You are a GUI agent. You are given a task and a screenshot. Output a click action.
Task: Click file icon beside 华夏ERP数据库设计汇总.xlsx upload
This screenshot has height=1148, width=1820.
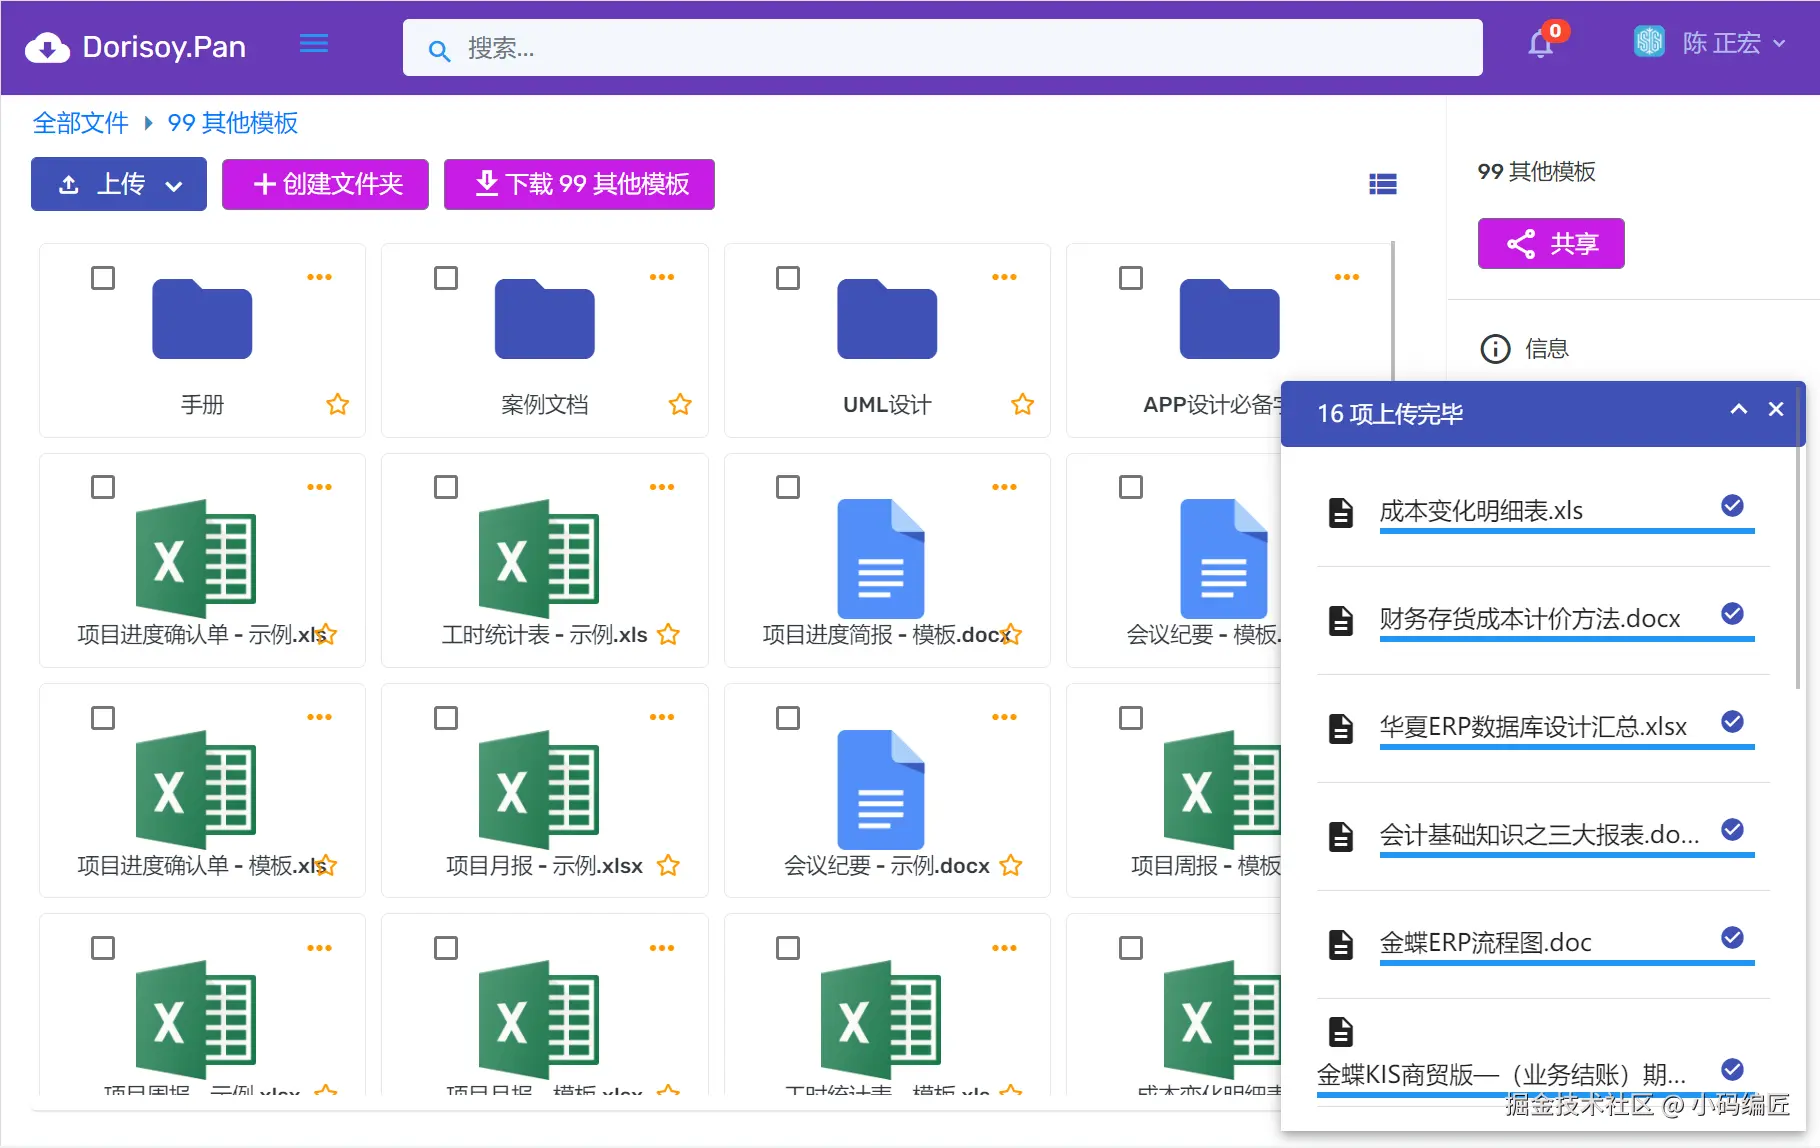click(1341, 728)
